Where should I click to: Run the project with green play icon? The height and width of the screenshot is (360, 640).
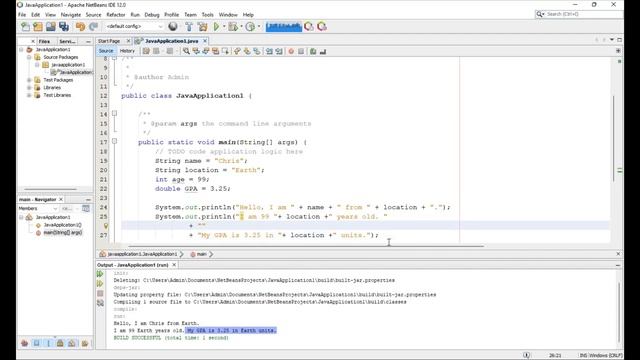pos(216,27)
